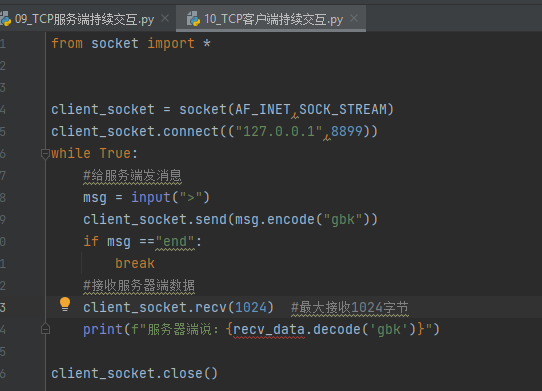
Task: Close the 10_TCP客户端持续交互.py tab
Action: (354, 18)
